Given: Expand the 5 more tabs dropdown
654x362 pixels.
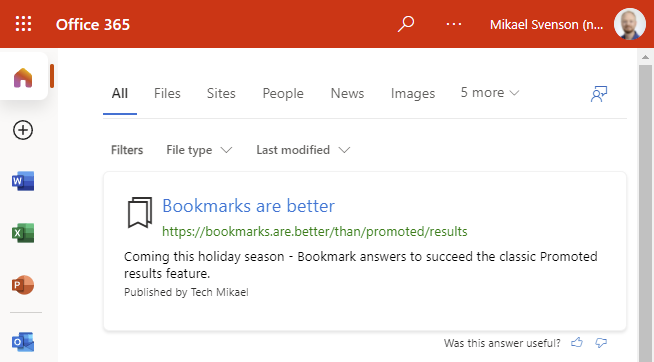Looking at the screenshot, I should click(490, 93).
